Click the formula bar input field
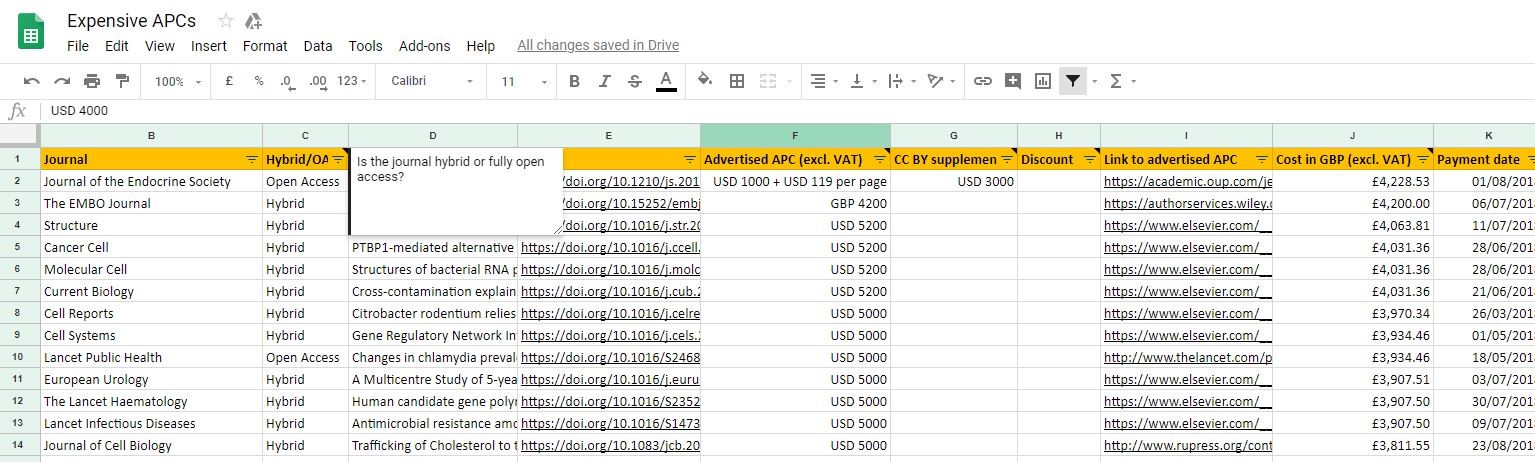 [x=700, y=110]
